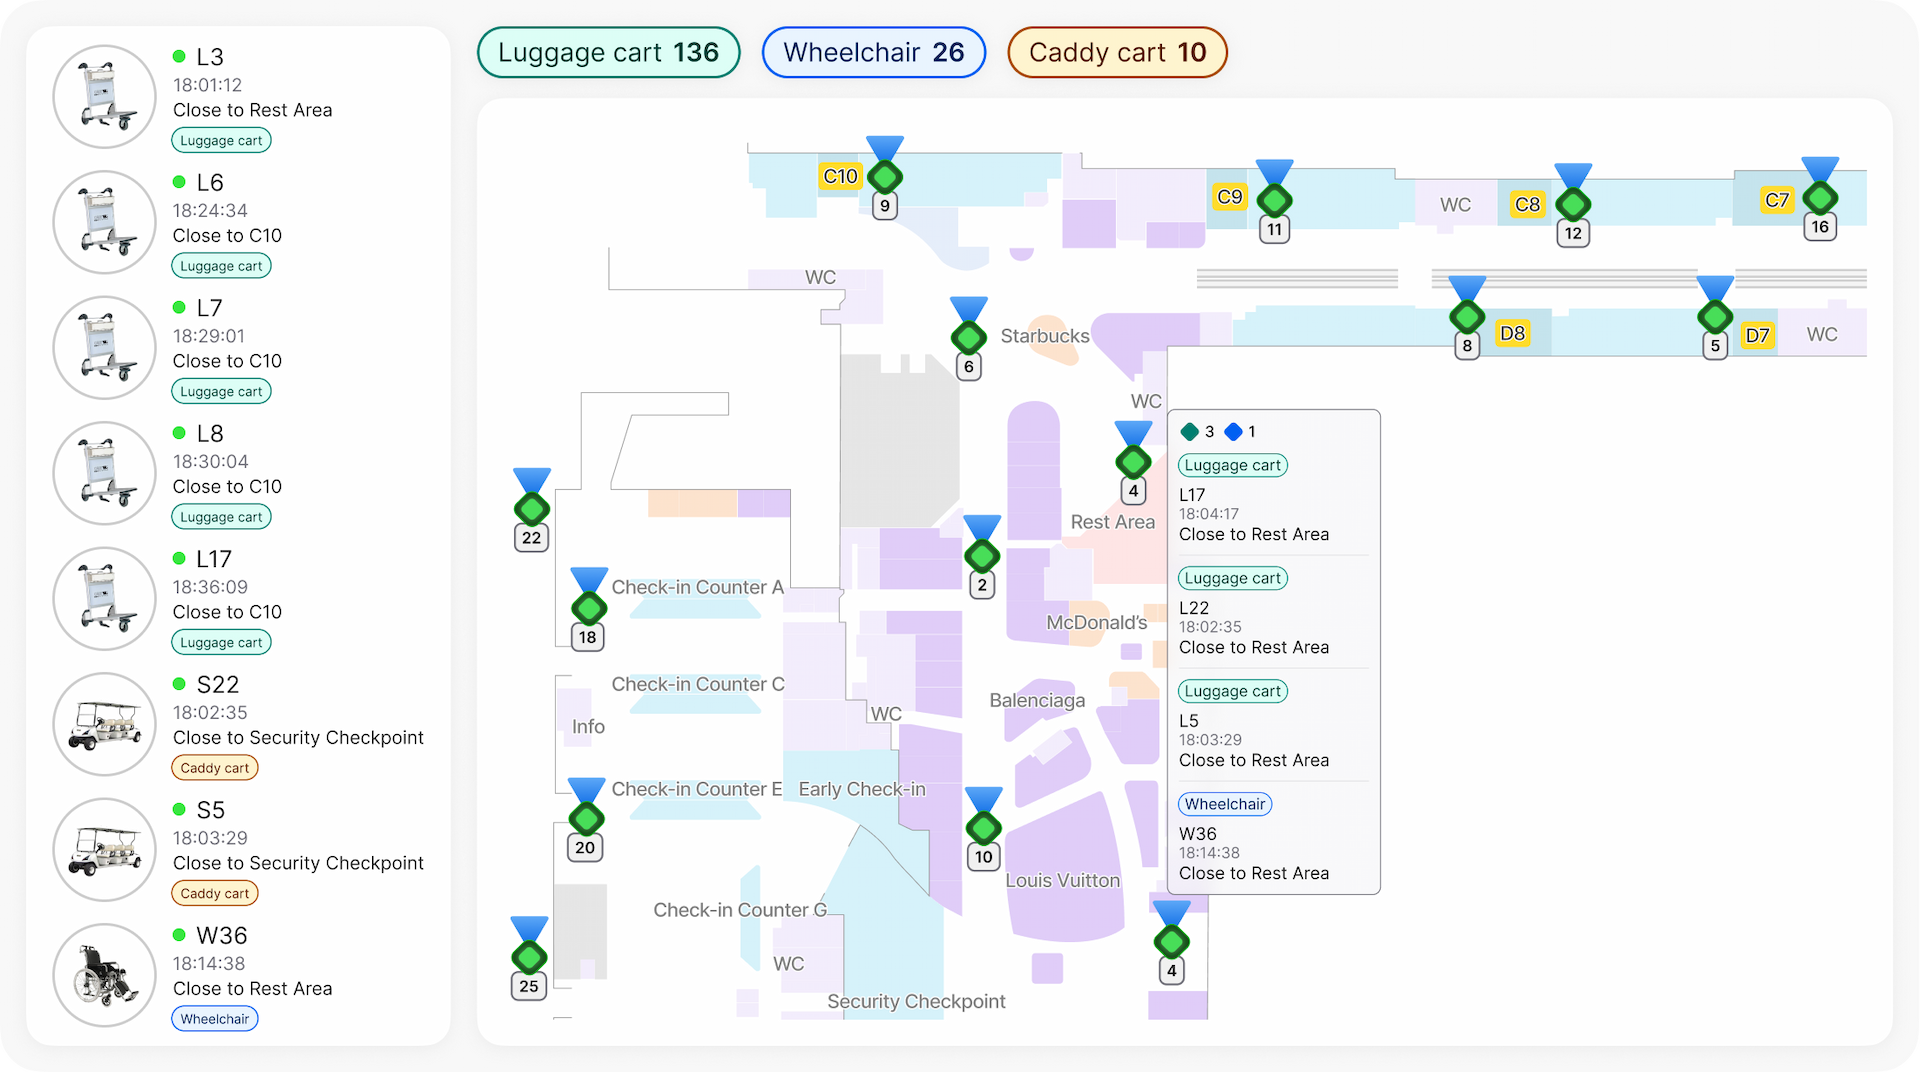Click the S5 caddy cart thumbnail
The image size is (1920, 1072).
[x=105, y=850]
